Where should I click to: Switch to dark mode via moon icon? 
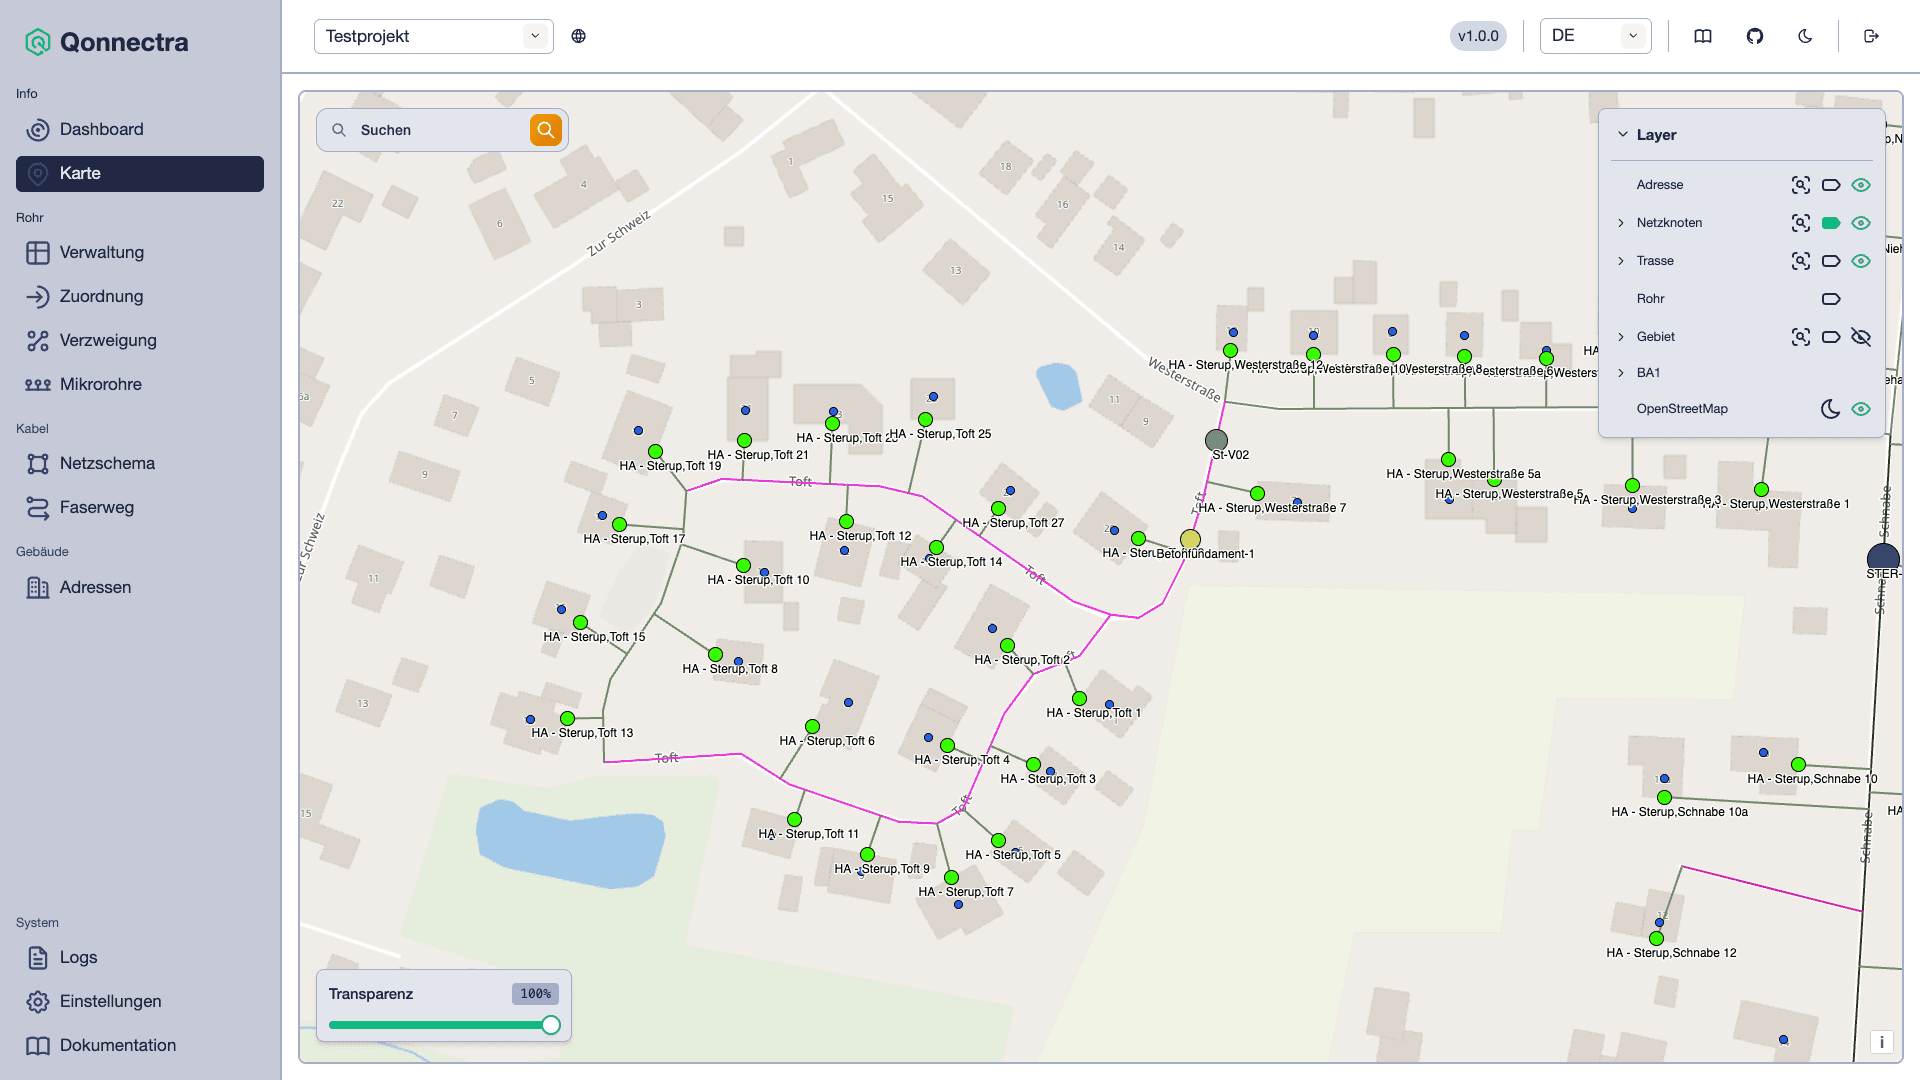1805,36
